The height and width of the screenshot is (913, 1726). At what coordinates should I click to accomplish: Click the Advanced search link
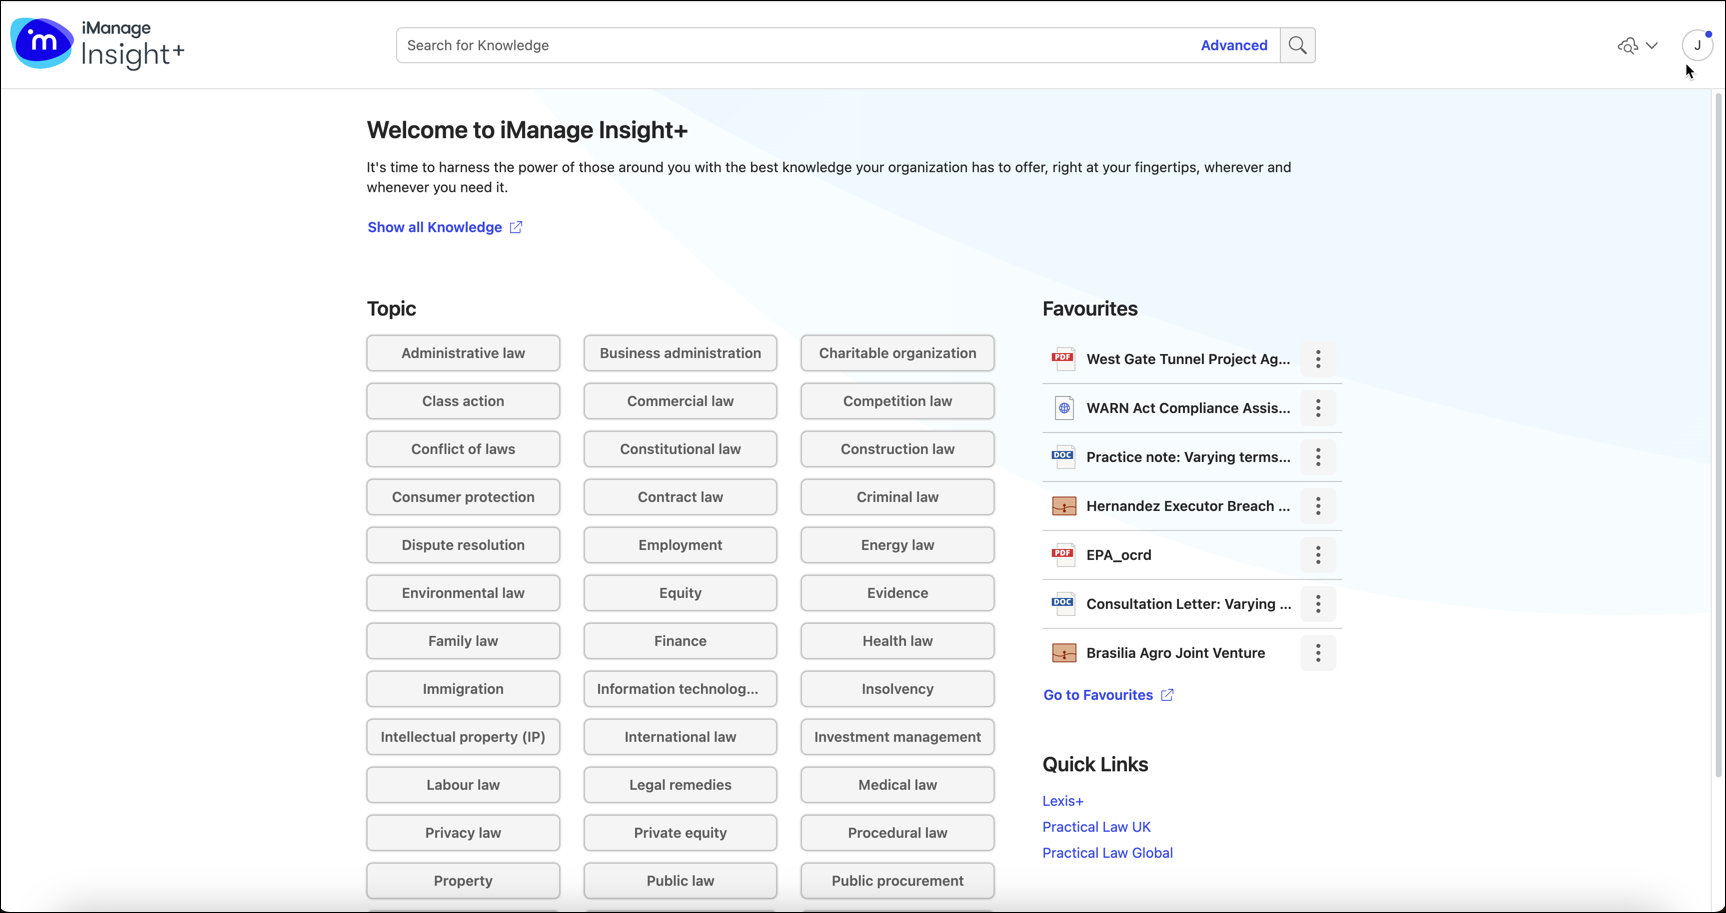[1233, 45]
